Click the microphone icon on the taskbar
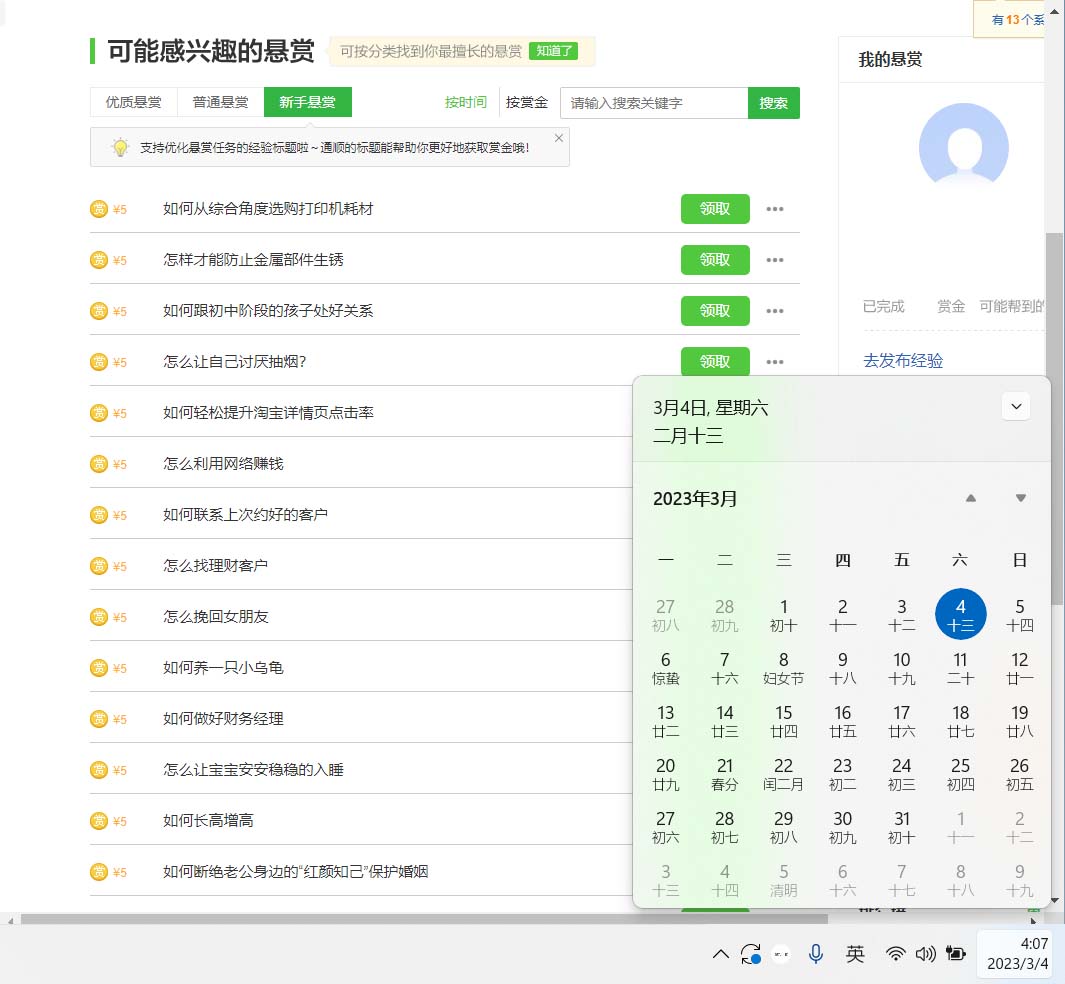1065x984 pixels. tap(815, 954)
